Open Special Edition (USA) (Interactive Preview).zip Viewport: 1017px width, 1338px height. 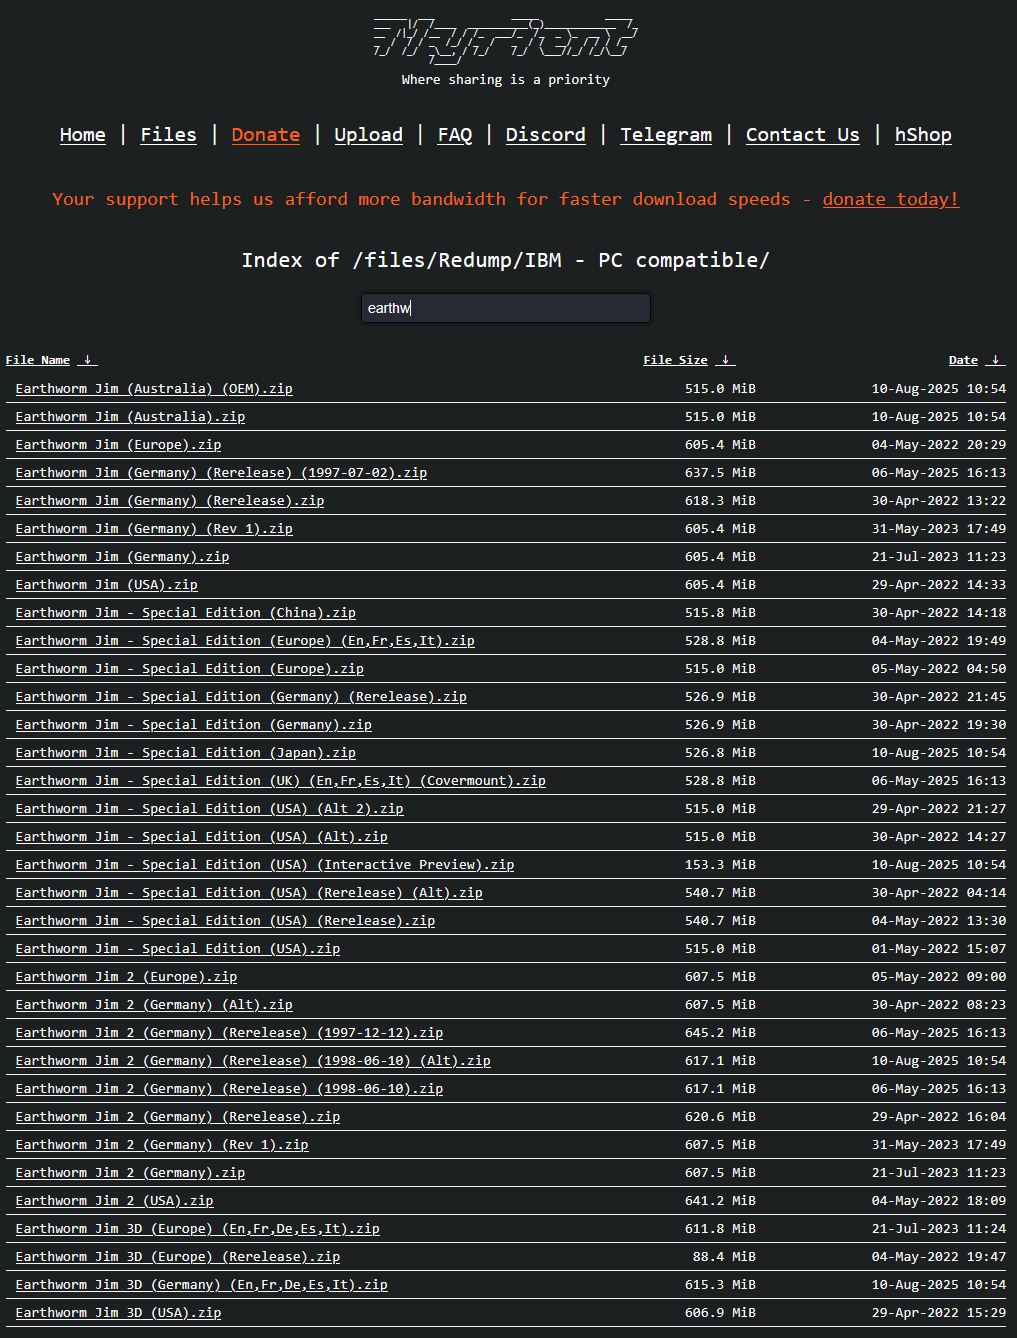(x=265, y=865)
